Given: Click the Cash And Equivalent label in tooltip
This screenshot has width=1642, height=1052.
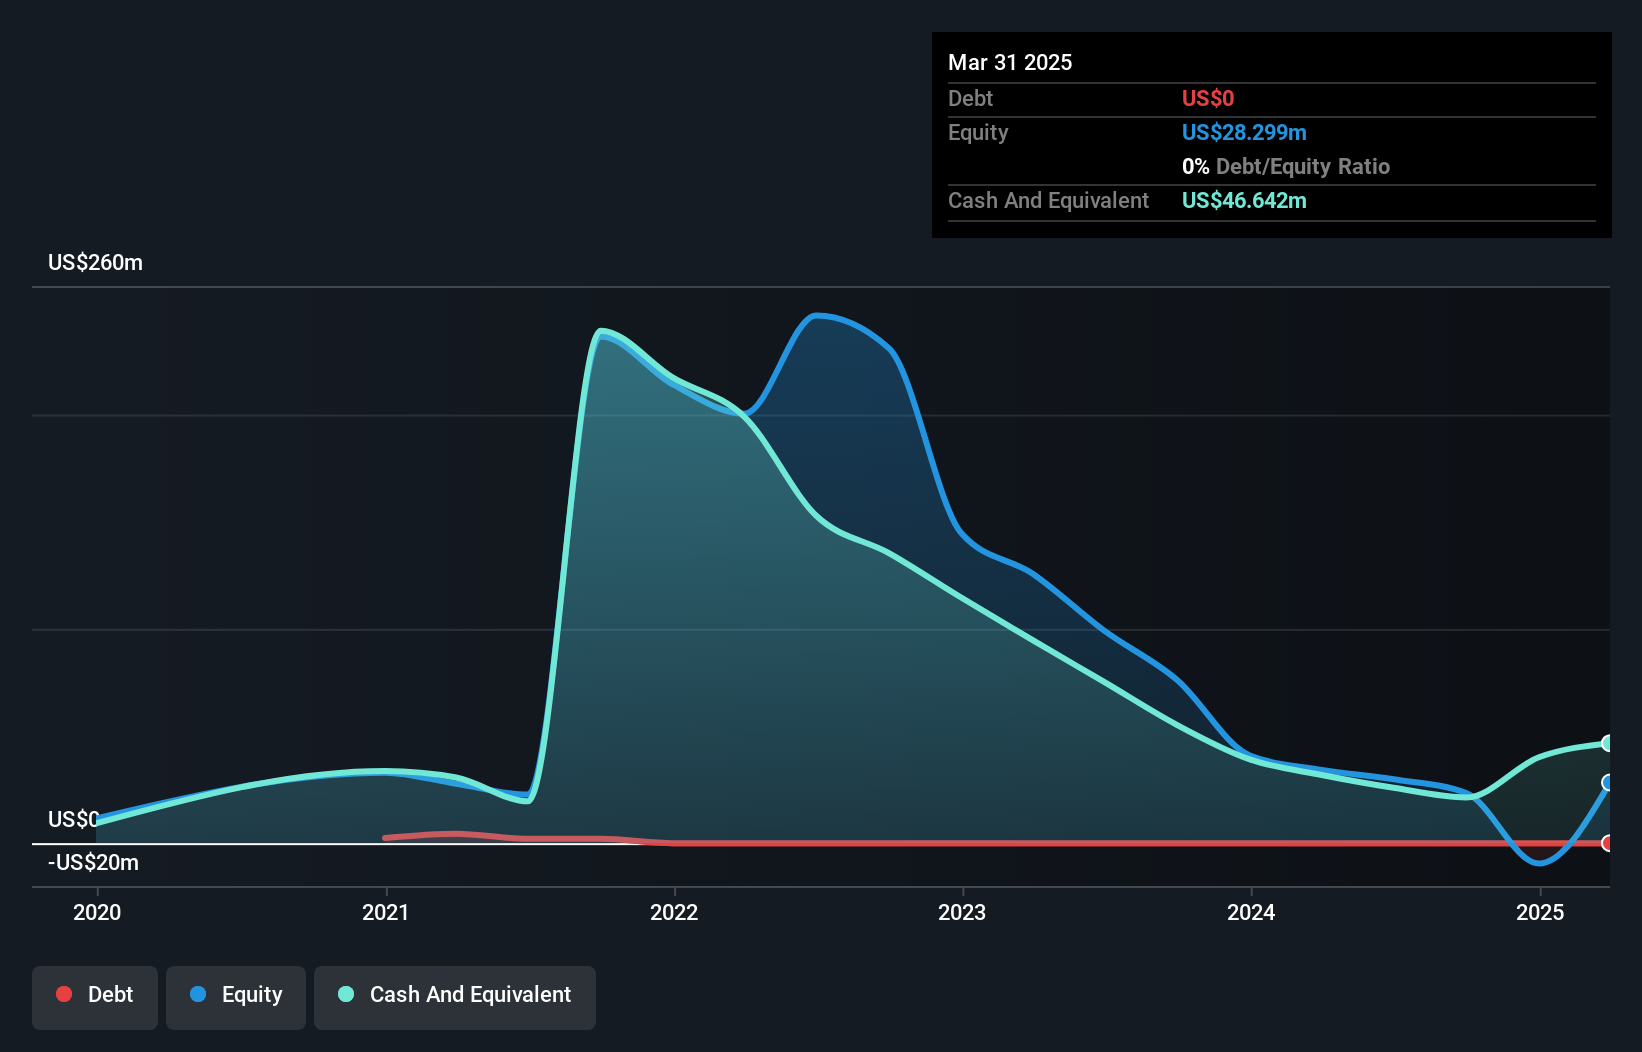Looking at the screenshot, I should pos(1048,200).
